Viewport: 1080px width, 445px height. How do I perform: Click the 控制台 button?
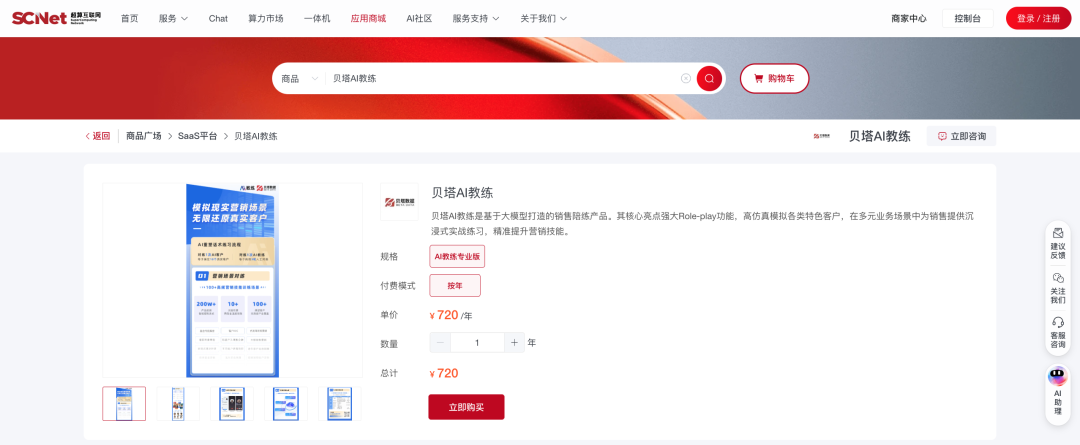pos(968,19)
